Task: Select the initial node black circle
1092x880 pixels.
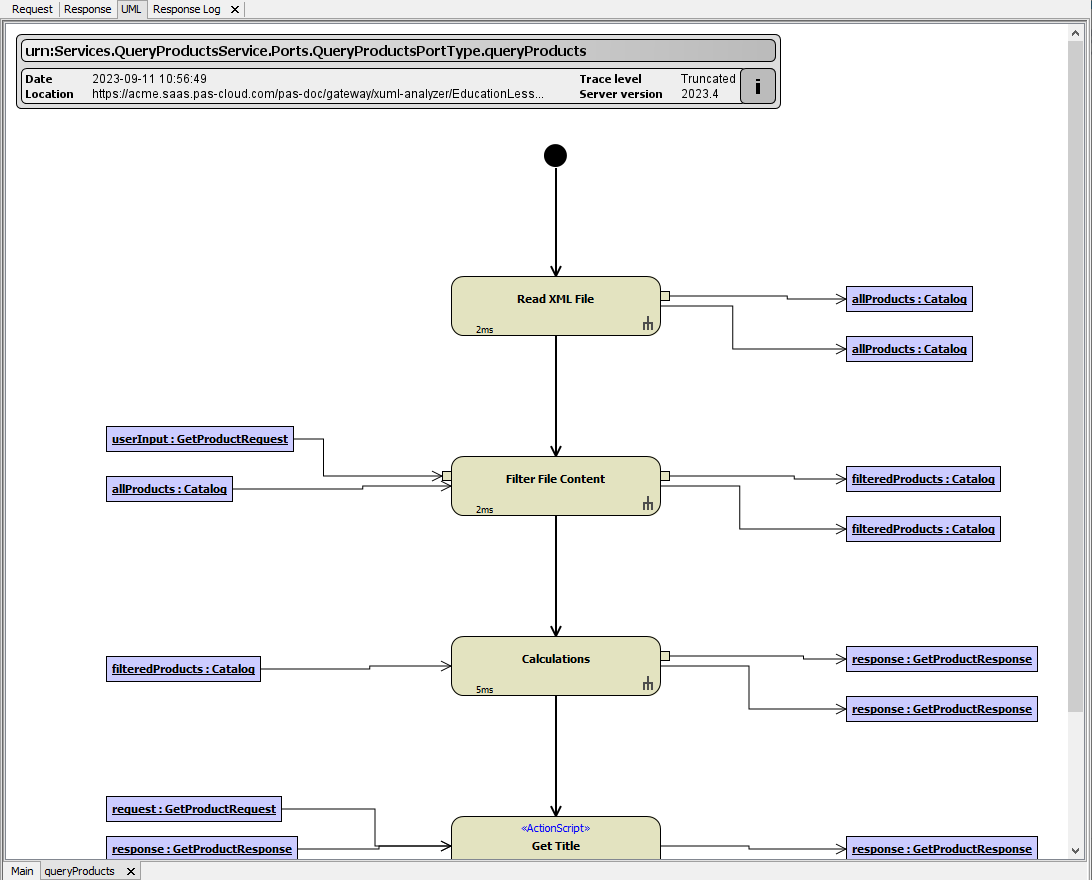Action: (555, 155)
